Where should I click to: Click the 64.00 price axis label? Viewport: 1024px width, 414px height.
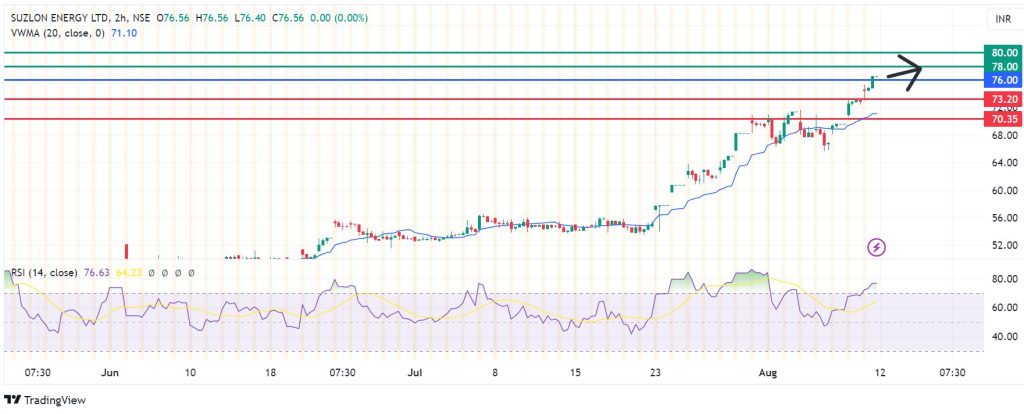pos(1004,163)
